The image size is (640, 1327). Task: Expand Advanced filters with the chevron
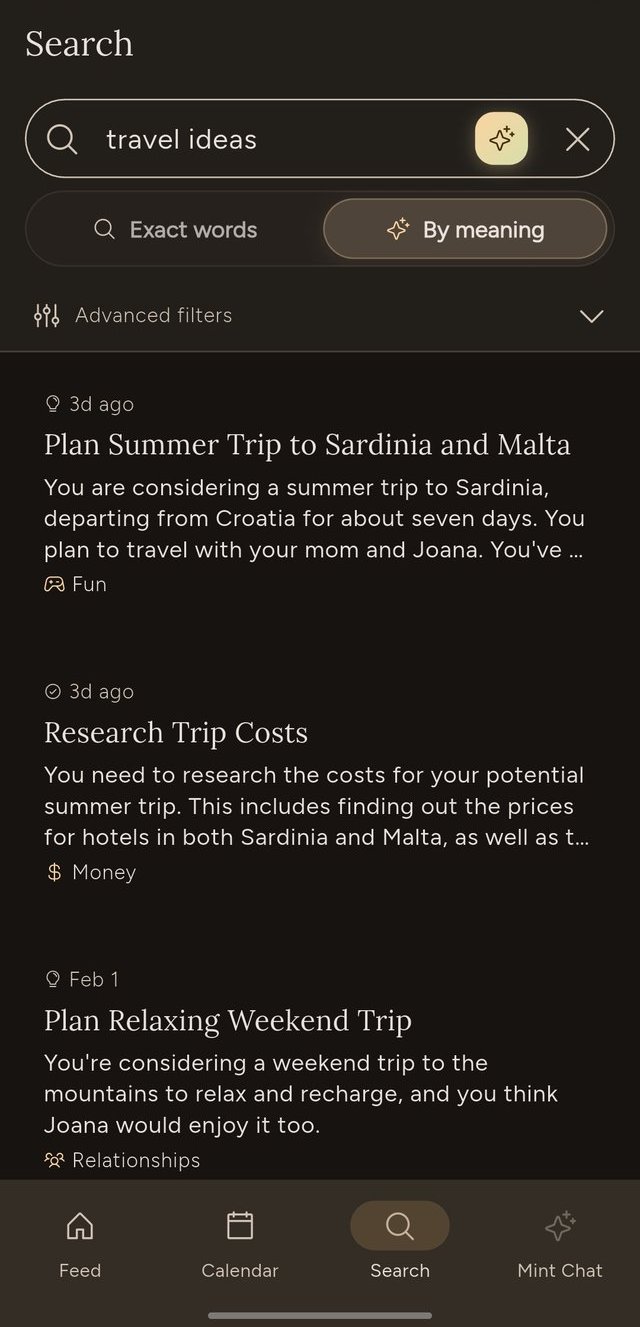point(591,316)
